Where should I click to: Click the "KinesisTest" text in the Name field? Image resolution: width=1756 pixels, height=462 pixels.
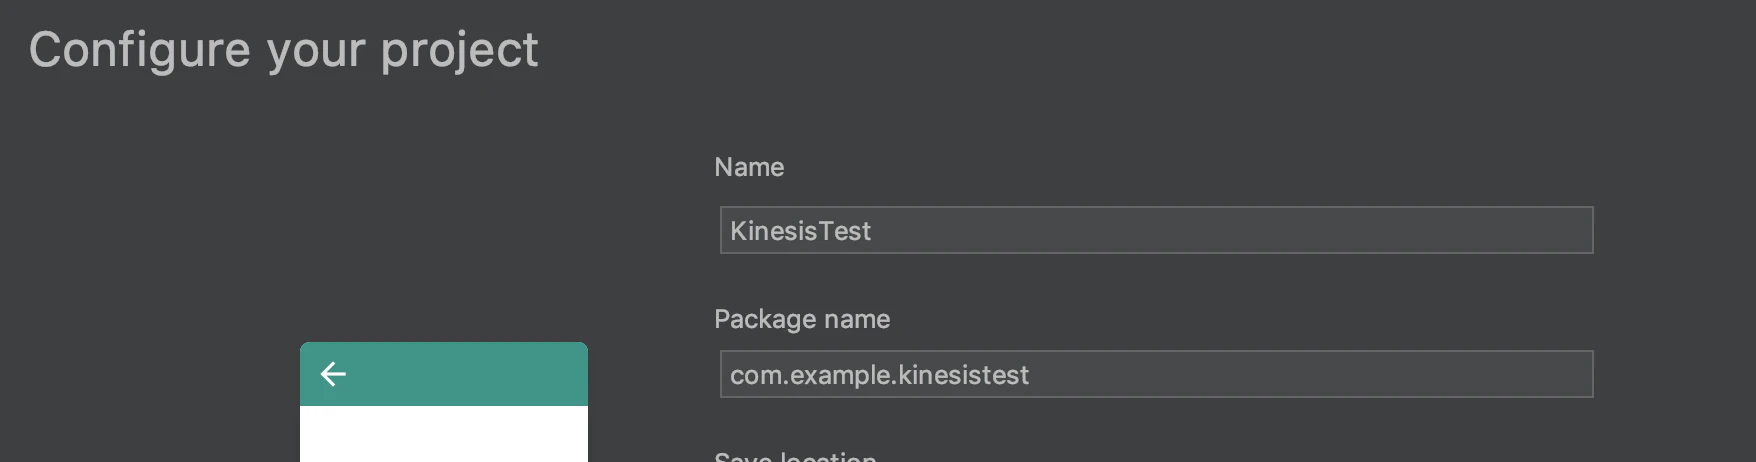coord(800,231)
